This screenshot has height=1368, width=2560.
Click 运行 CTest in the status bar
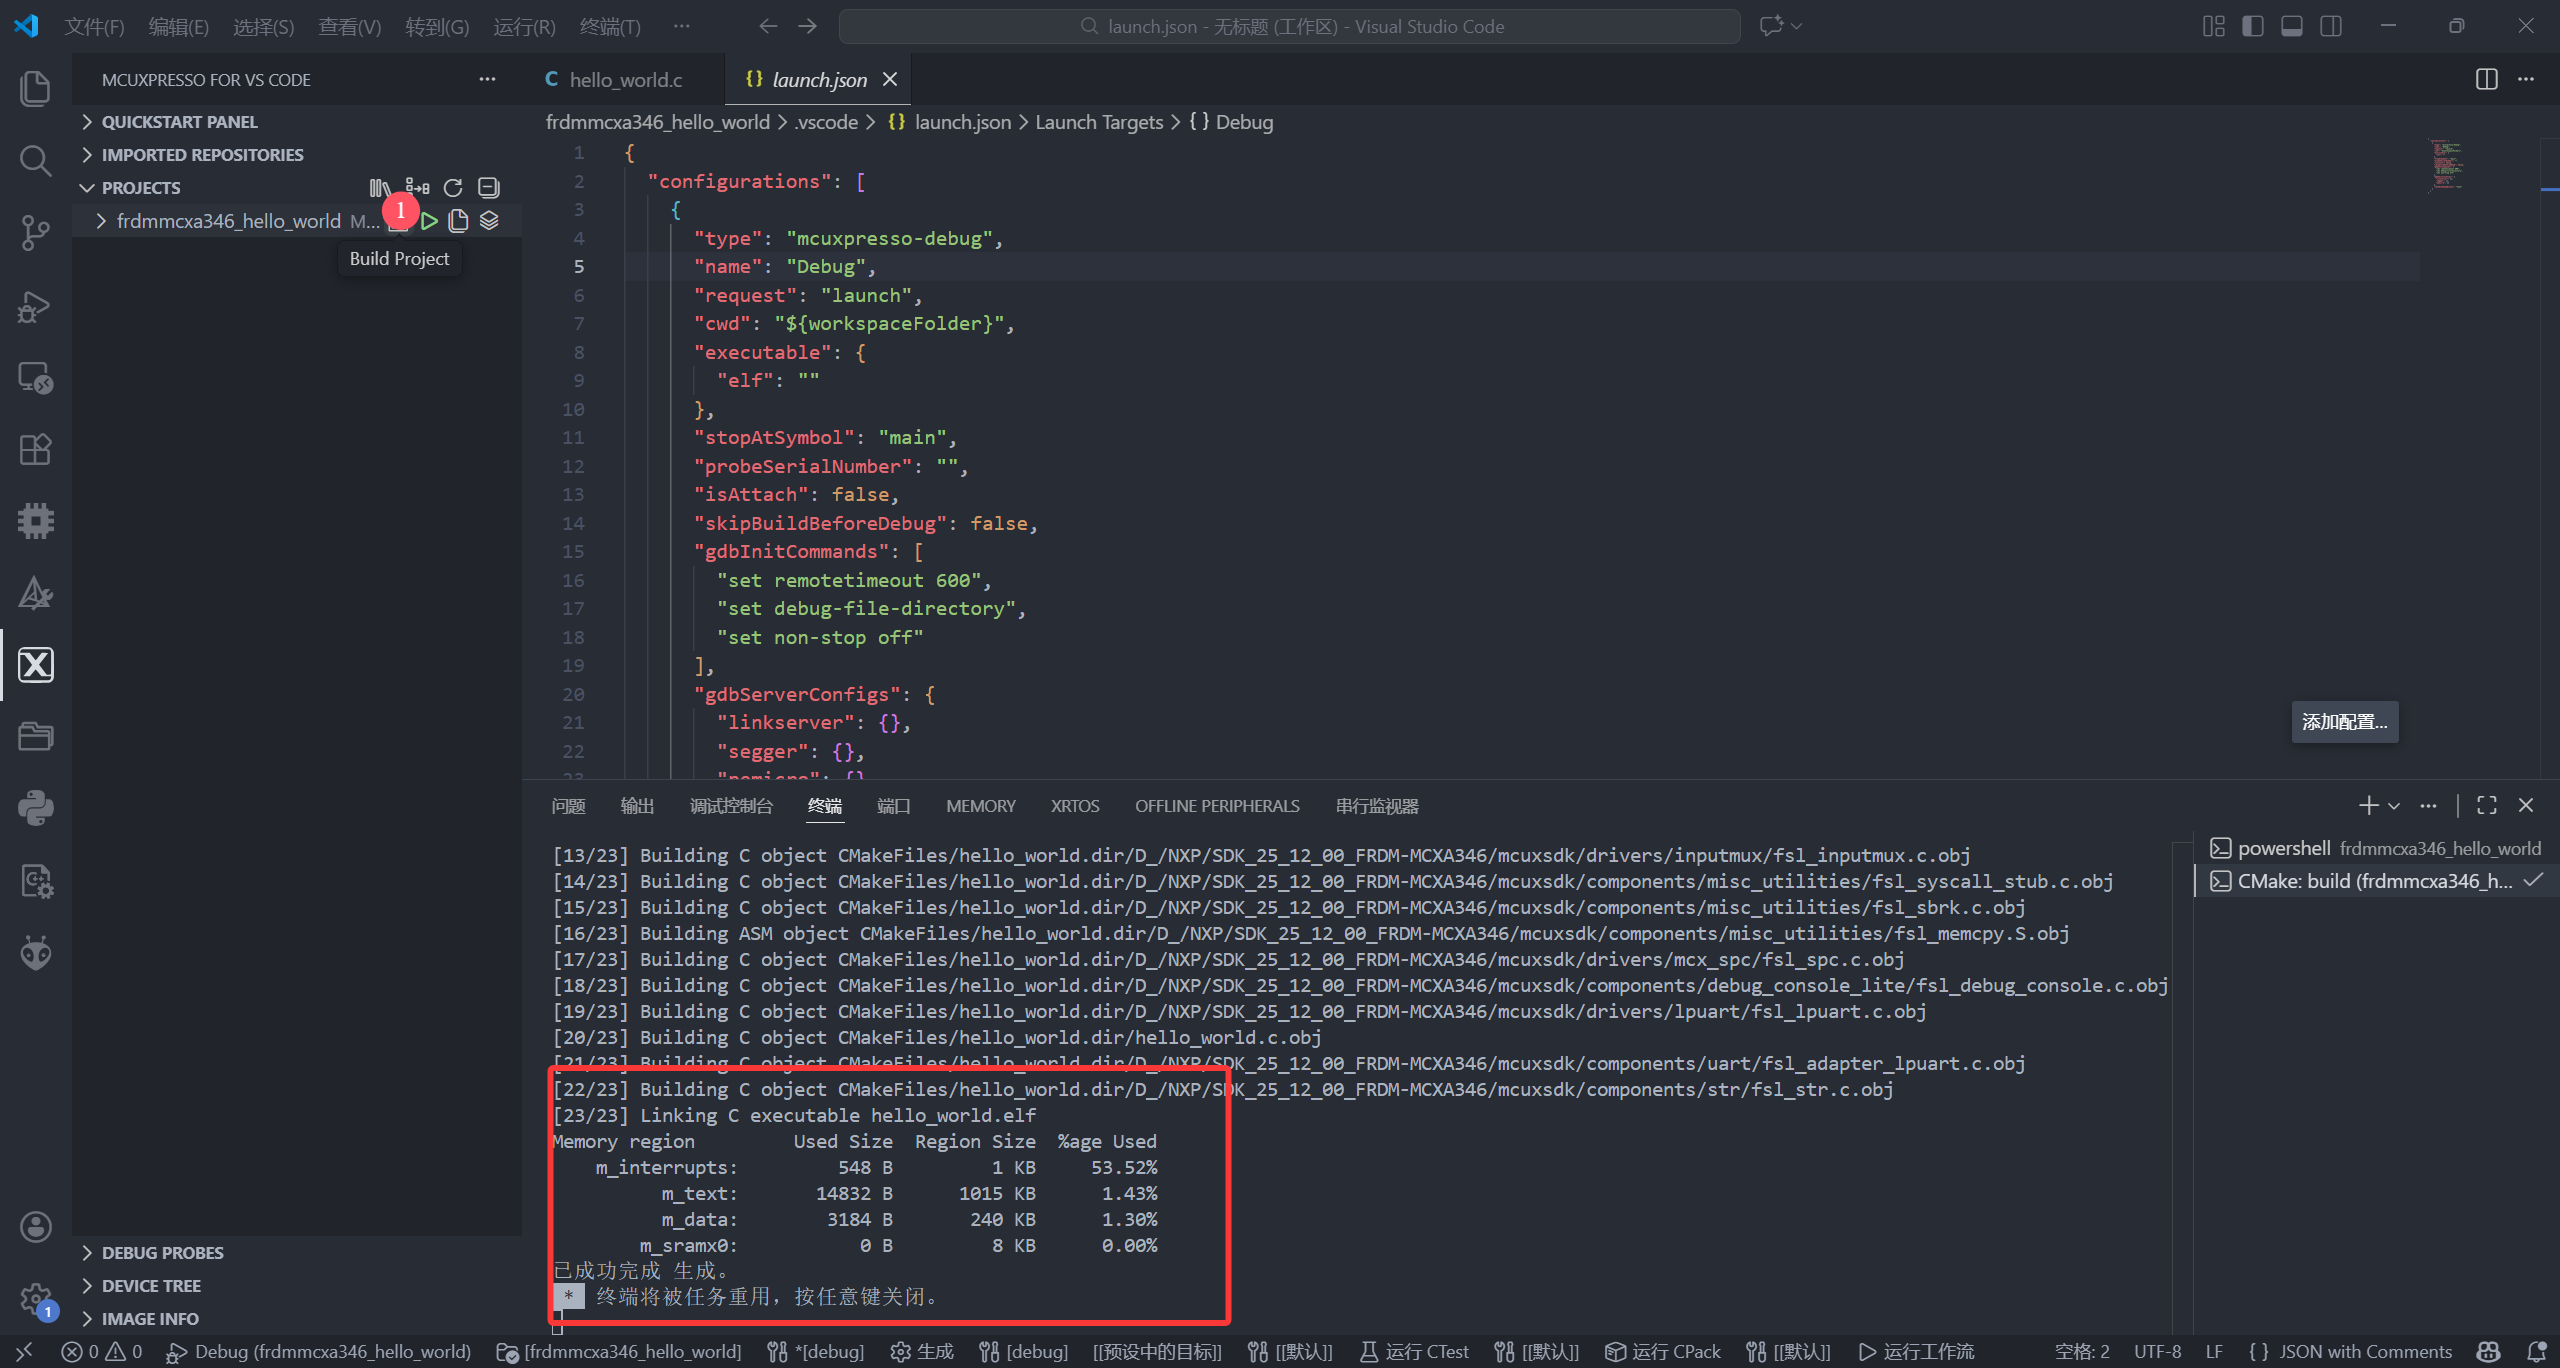pyautogui.click(x=1414, y=1352)
